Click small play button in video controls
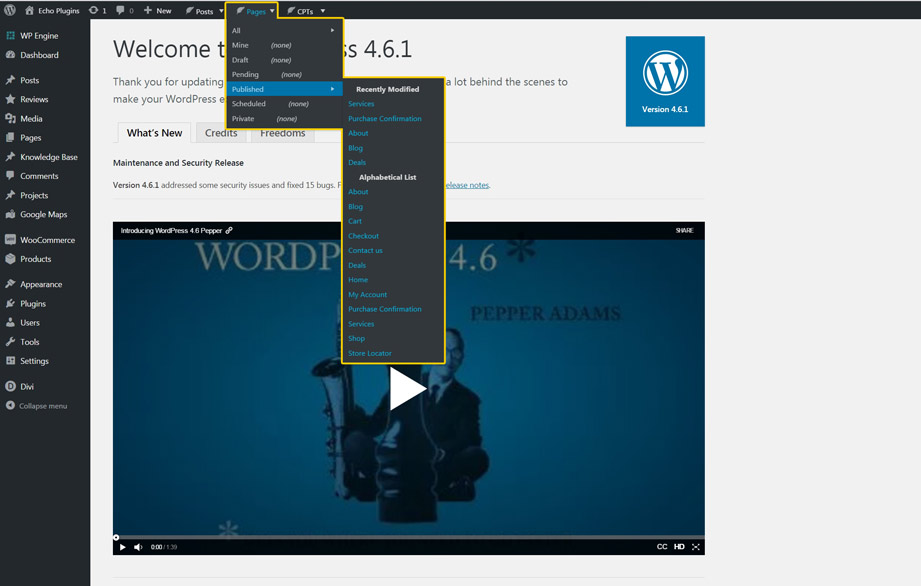This screenshot has width=921, height=586. pos(122,547)
